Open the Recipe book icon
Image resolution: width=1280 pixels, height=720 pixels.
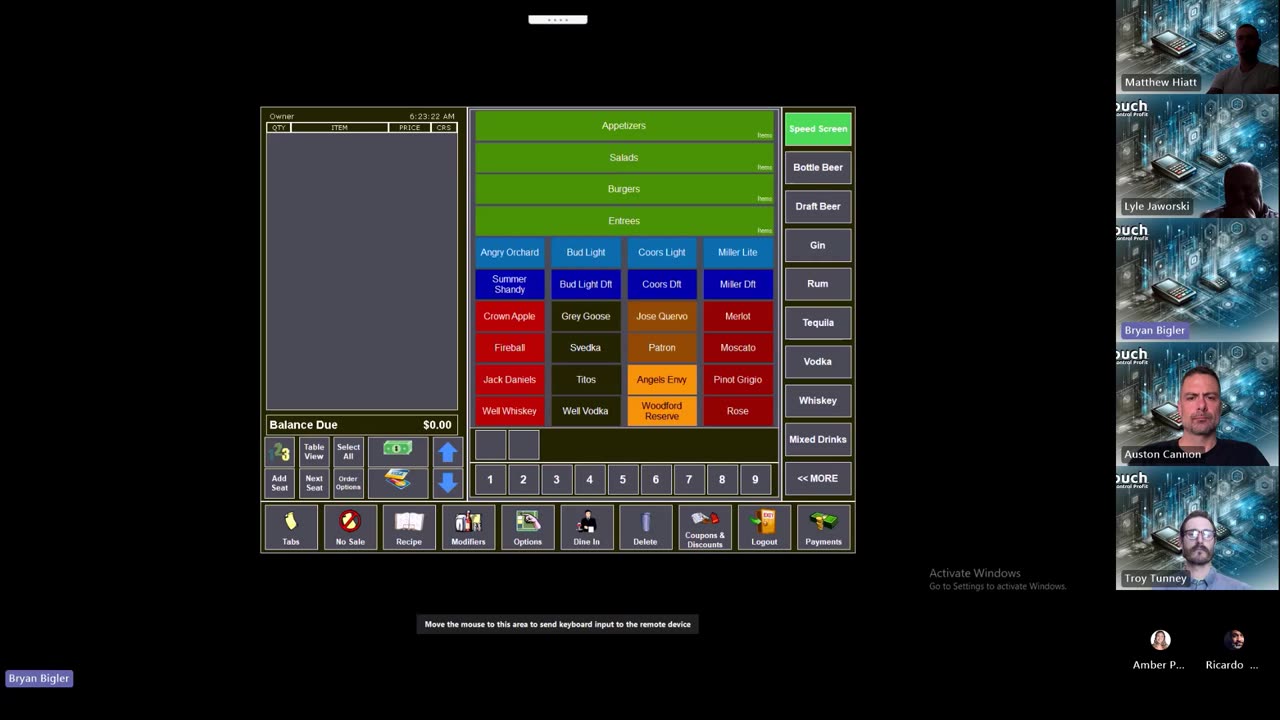[409, 527]
